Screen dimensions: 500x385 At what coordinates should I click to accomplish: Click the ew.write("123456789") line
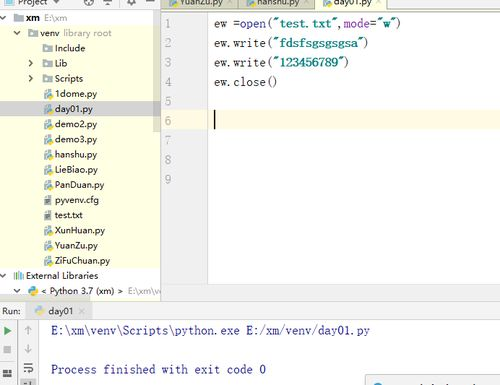click(281, 62)
